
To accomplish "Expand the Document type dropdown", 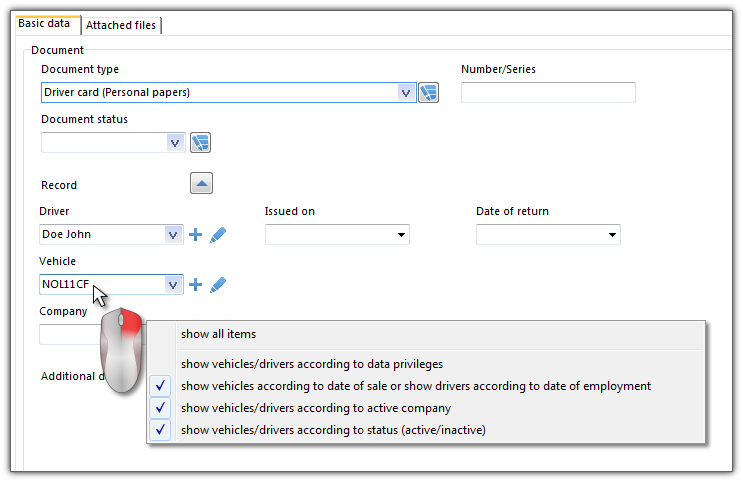I will pos(406,92).
